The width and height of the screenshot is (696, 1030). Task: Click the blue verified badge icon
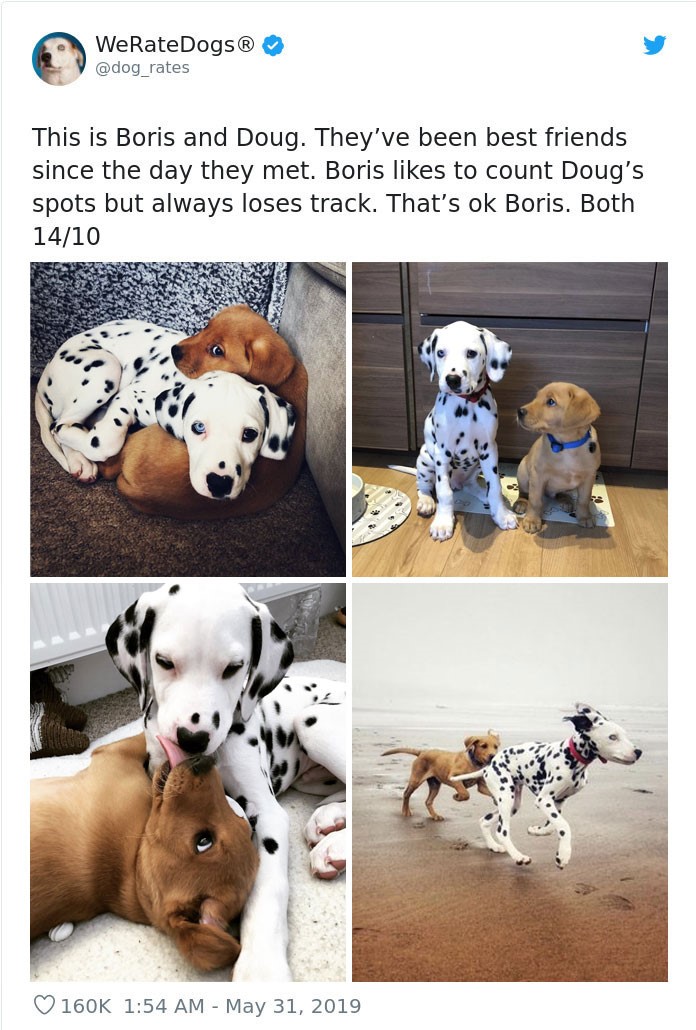(273, 45)
